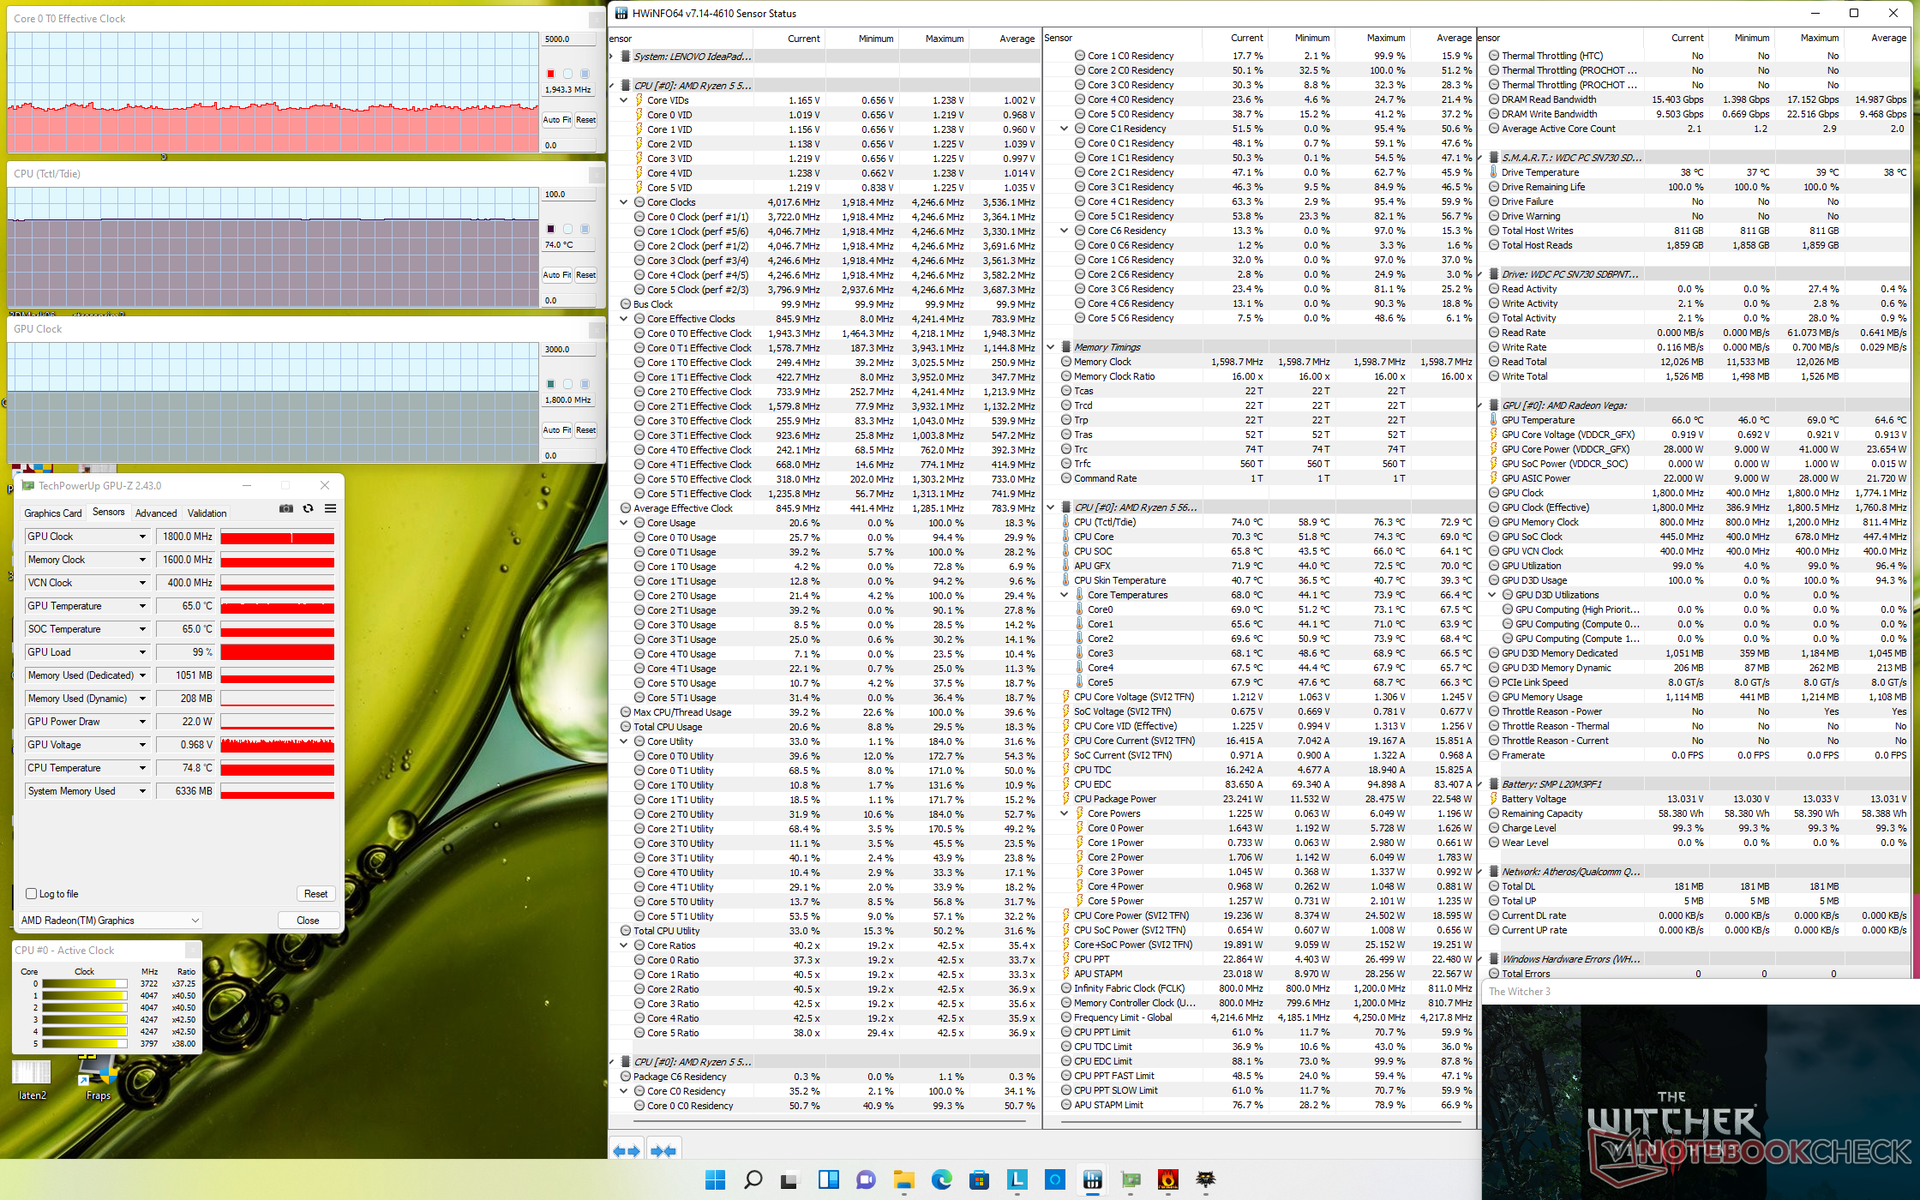Click Auto Fit in Core 0 T0 graph
Image resolution: width=1920 pixels, height=1200 pixels.
[x=556, y=120]
